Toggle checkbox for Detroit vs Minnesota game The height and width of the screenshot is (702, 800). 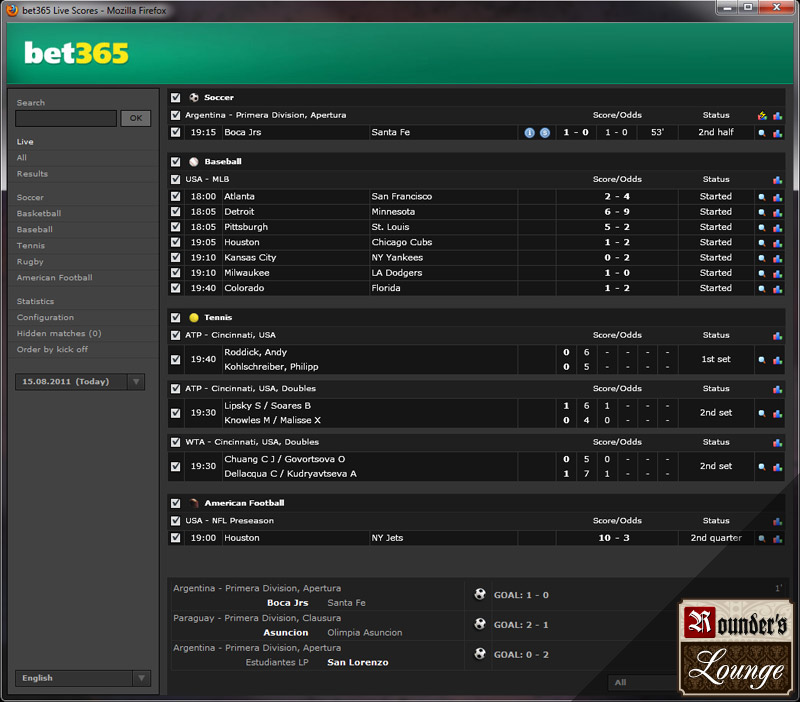click(x=176, y=211)
